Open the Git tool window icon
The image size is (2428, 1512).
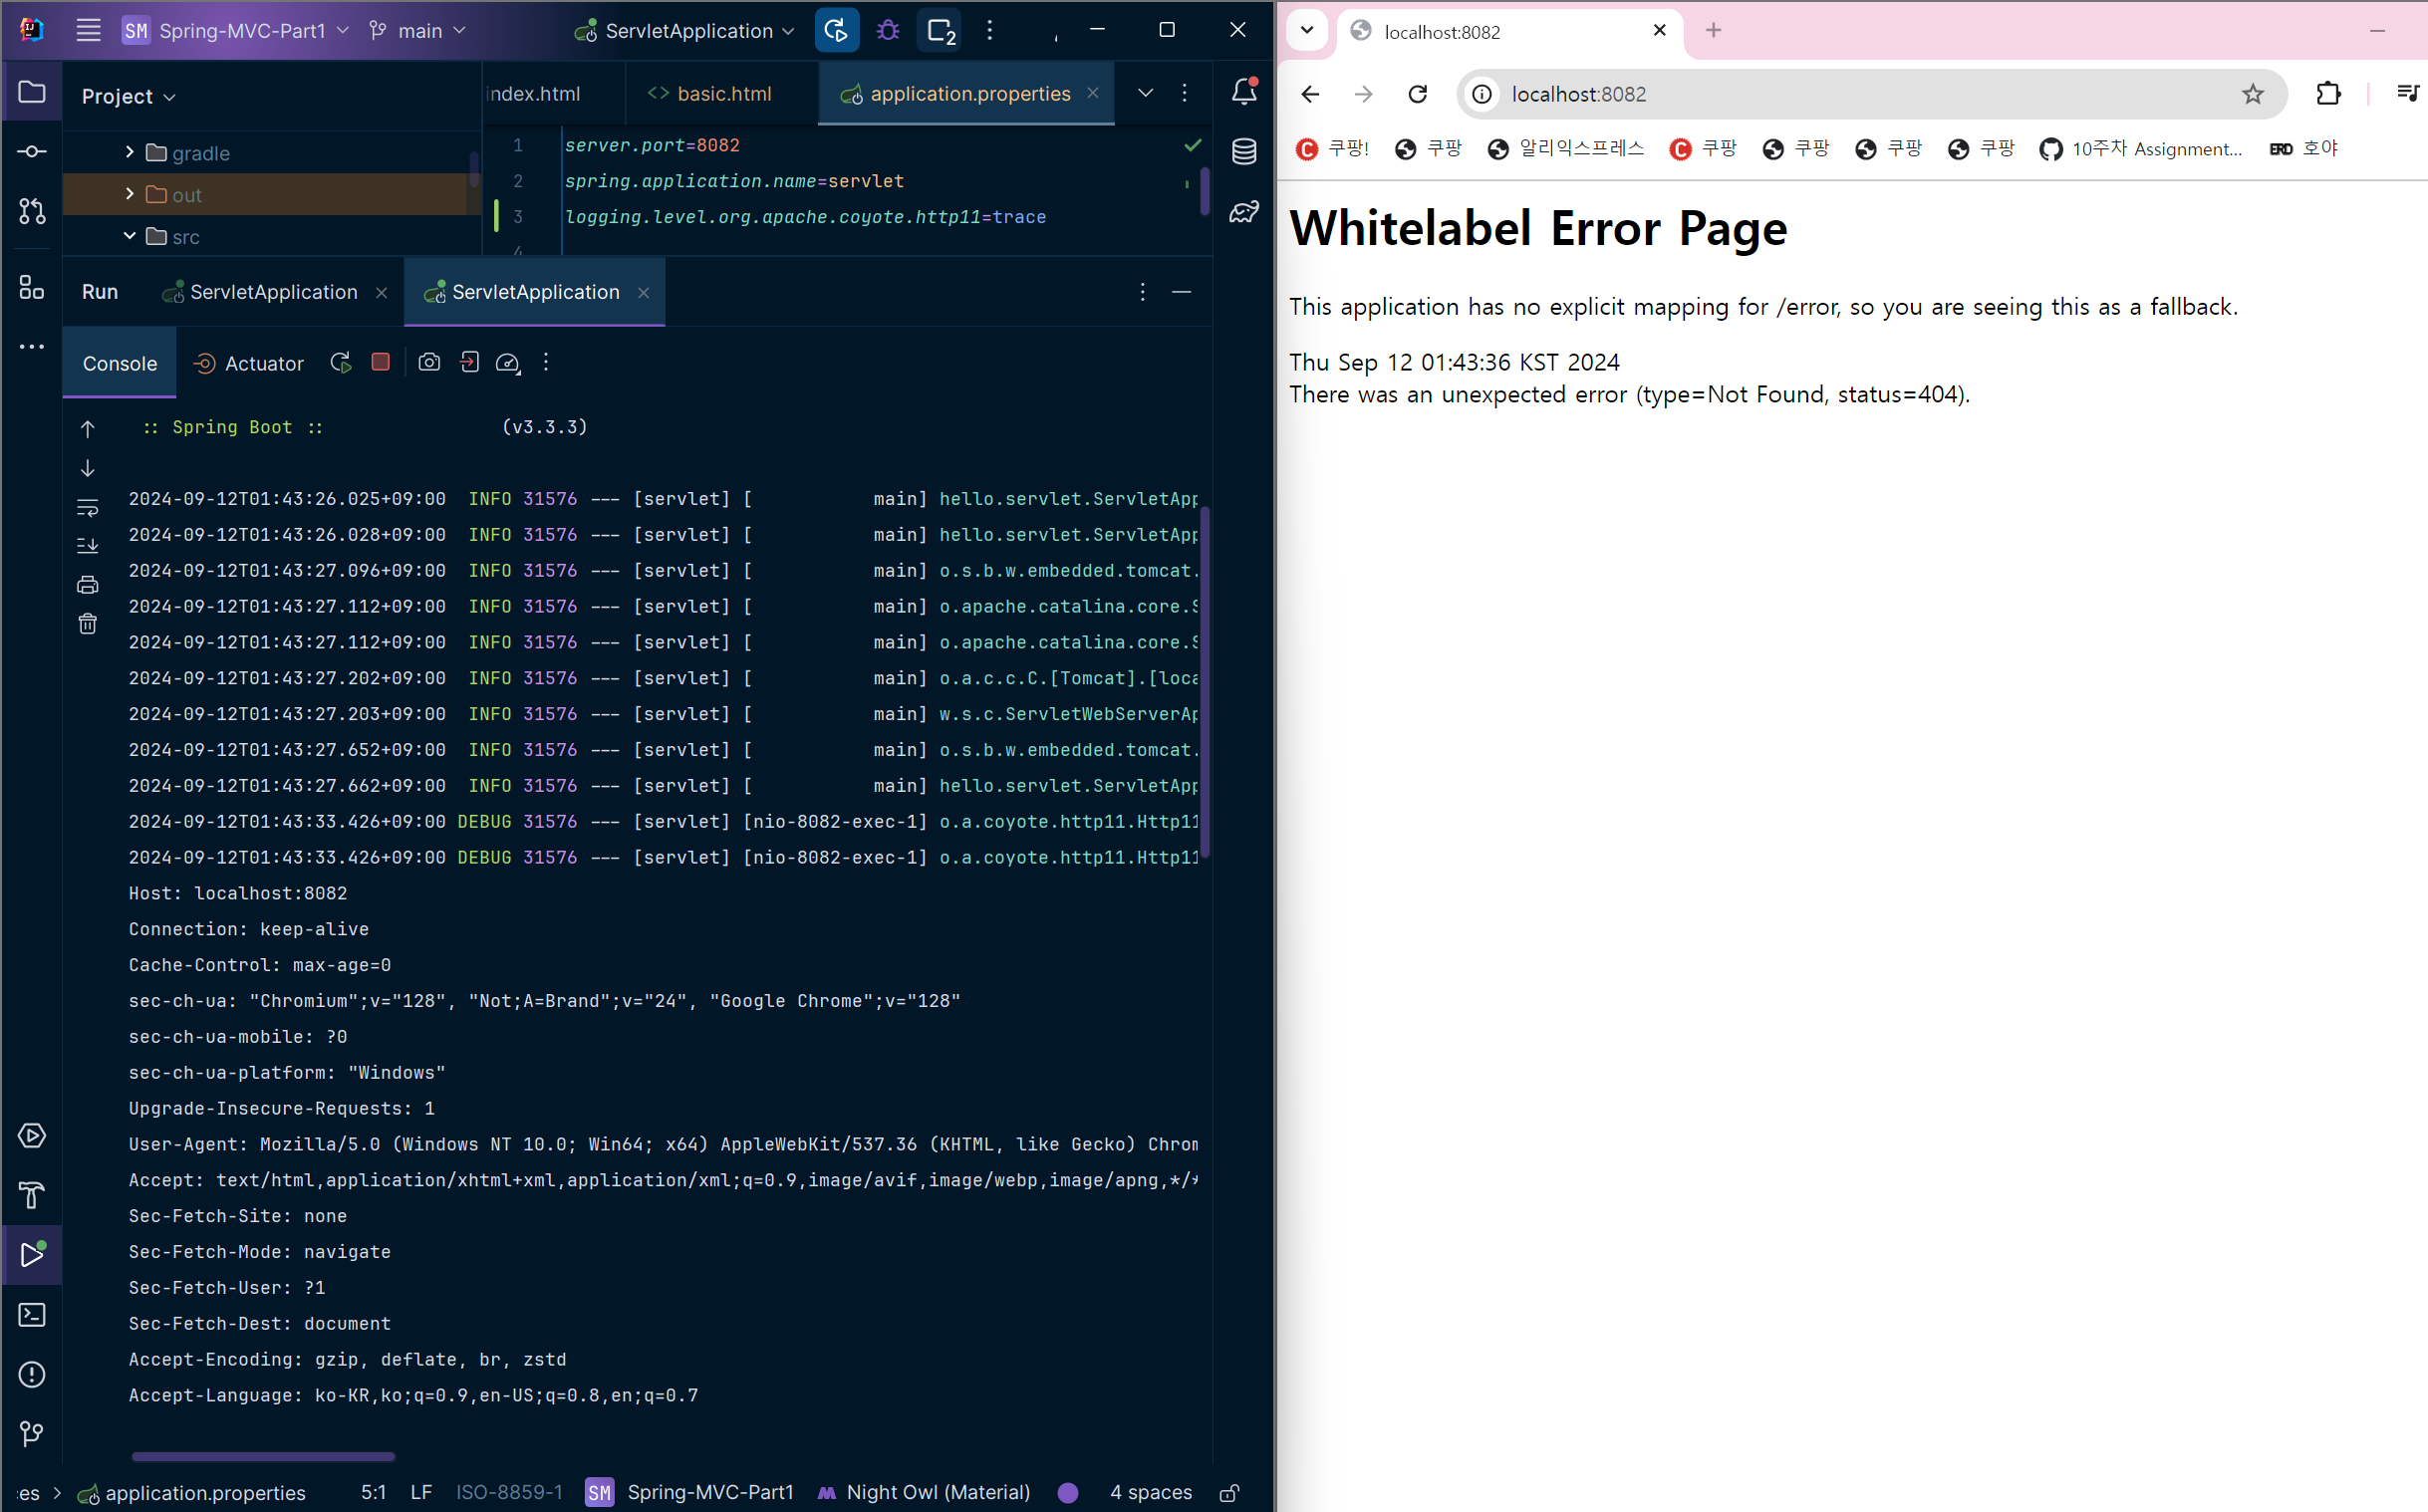coord(32,1434)
